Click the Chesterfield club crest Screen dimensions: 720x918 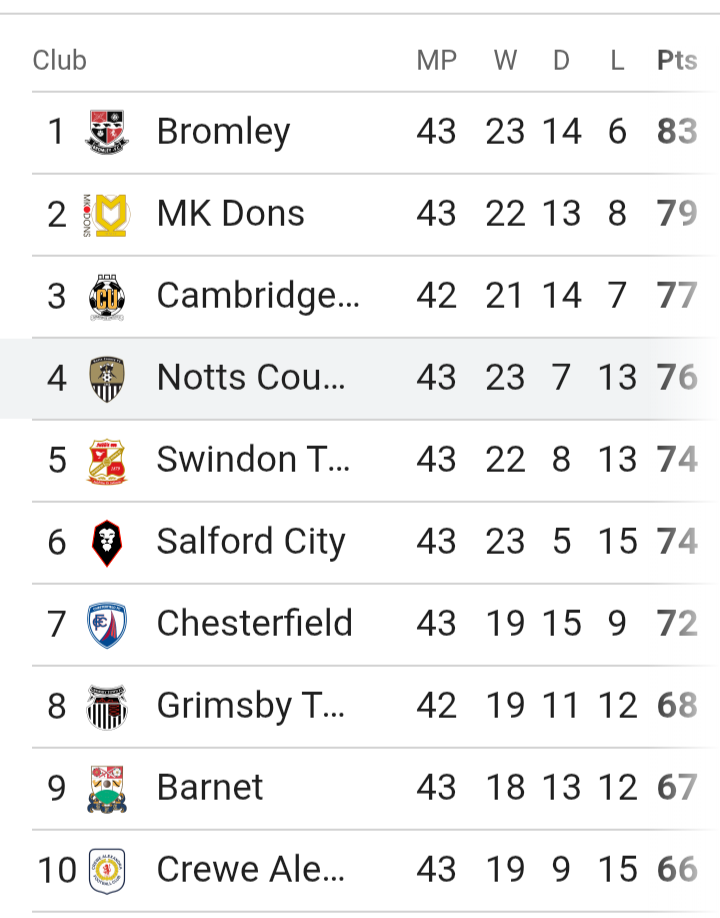coord(107,623)
